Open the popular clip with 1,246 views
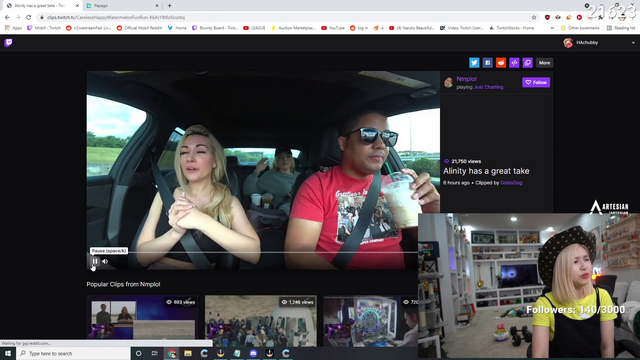The image size is (640, 360). click(261, 321)
